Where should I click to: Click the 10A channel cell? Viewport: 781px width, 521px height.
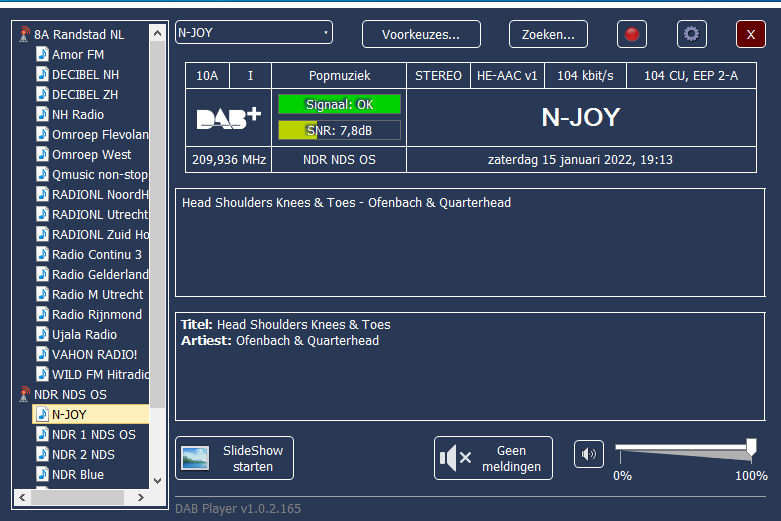tap(207, 76)
